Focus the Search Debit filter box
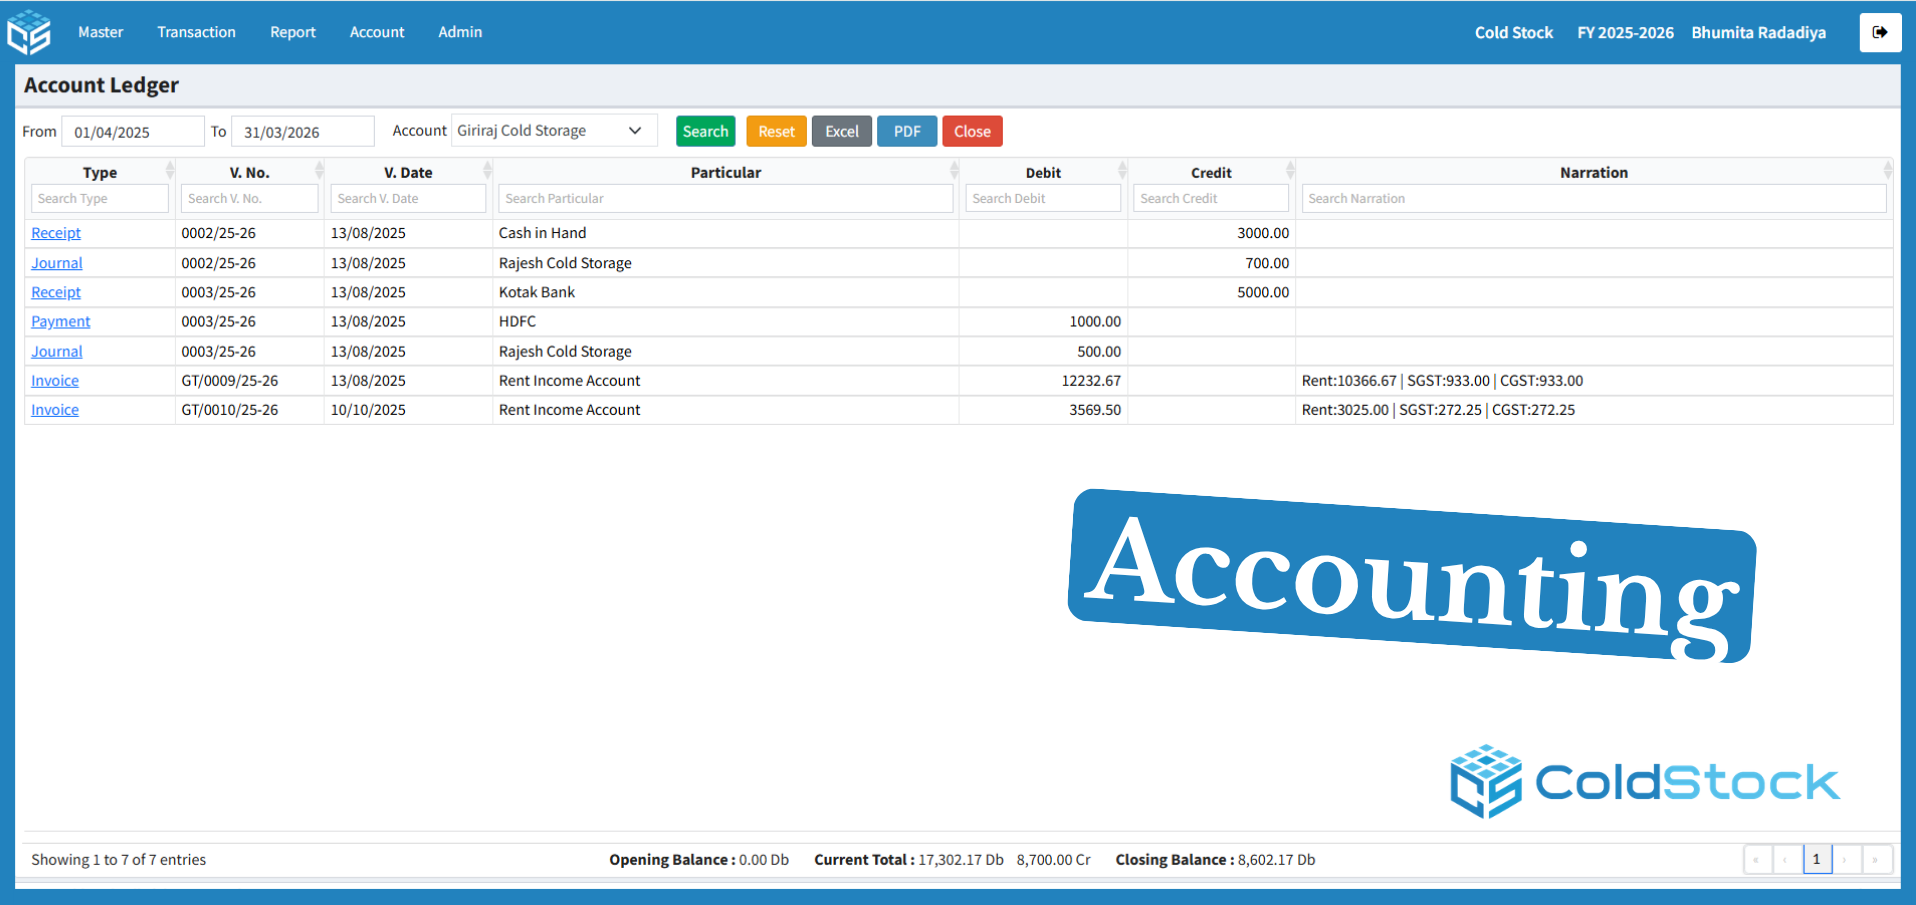 coord(1043,198)
